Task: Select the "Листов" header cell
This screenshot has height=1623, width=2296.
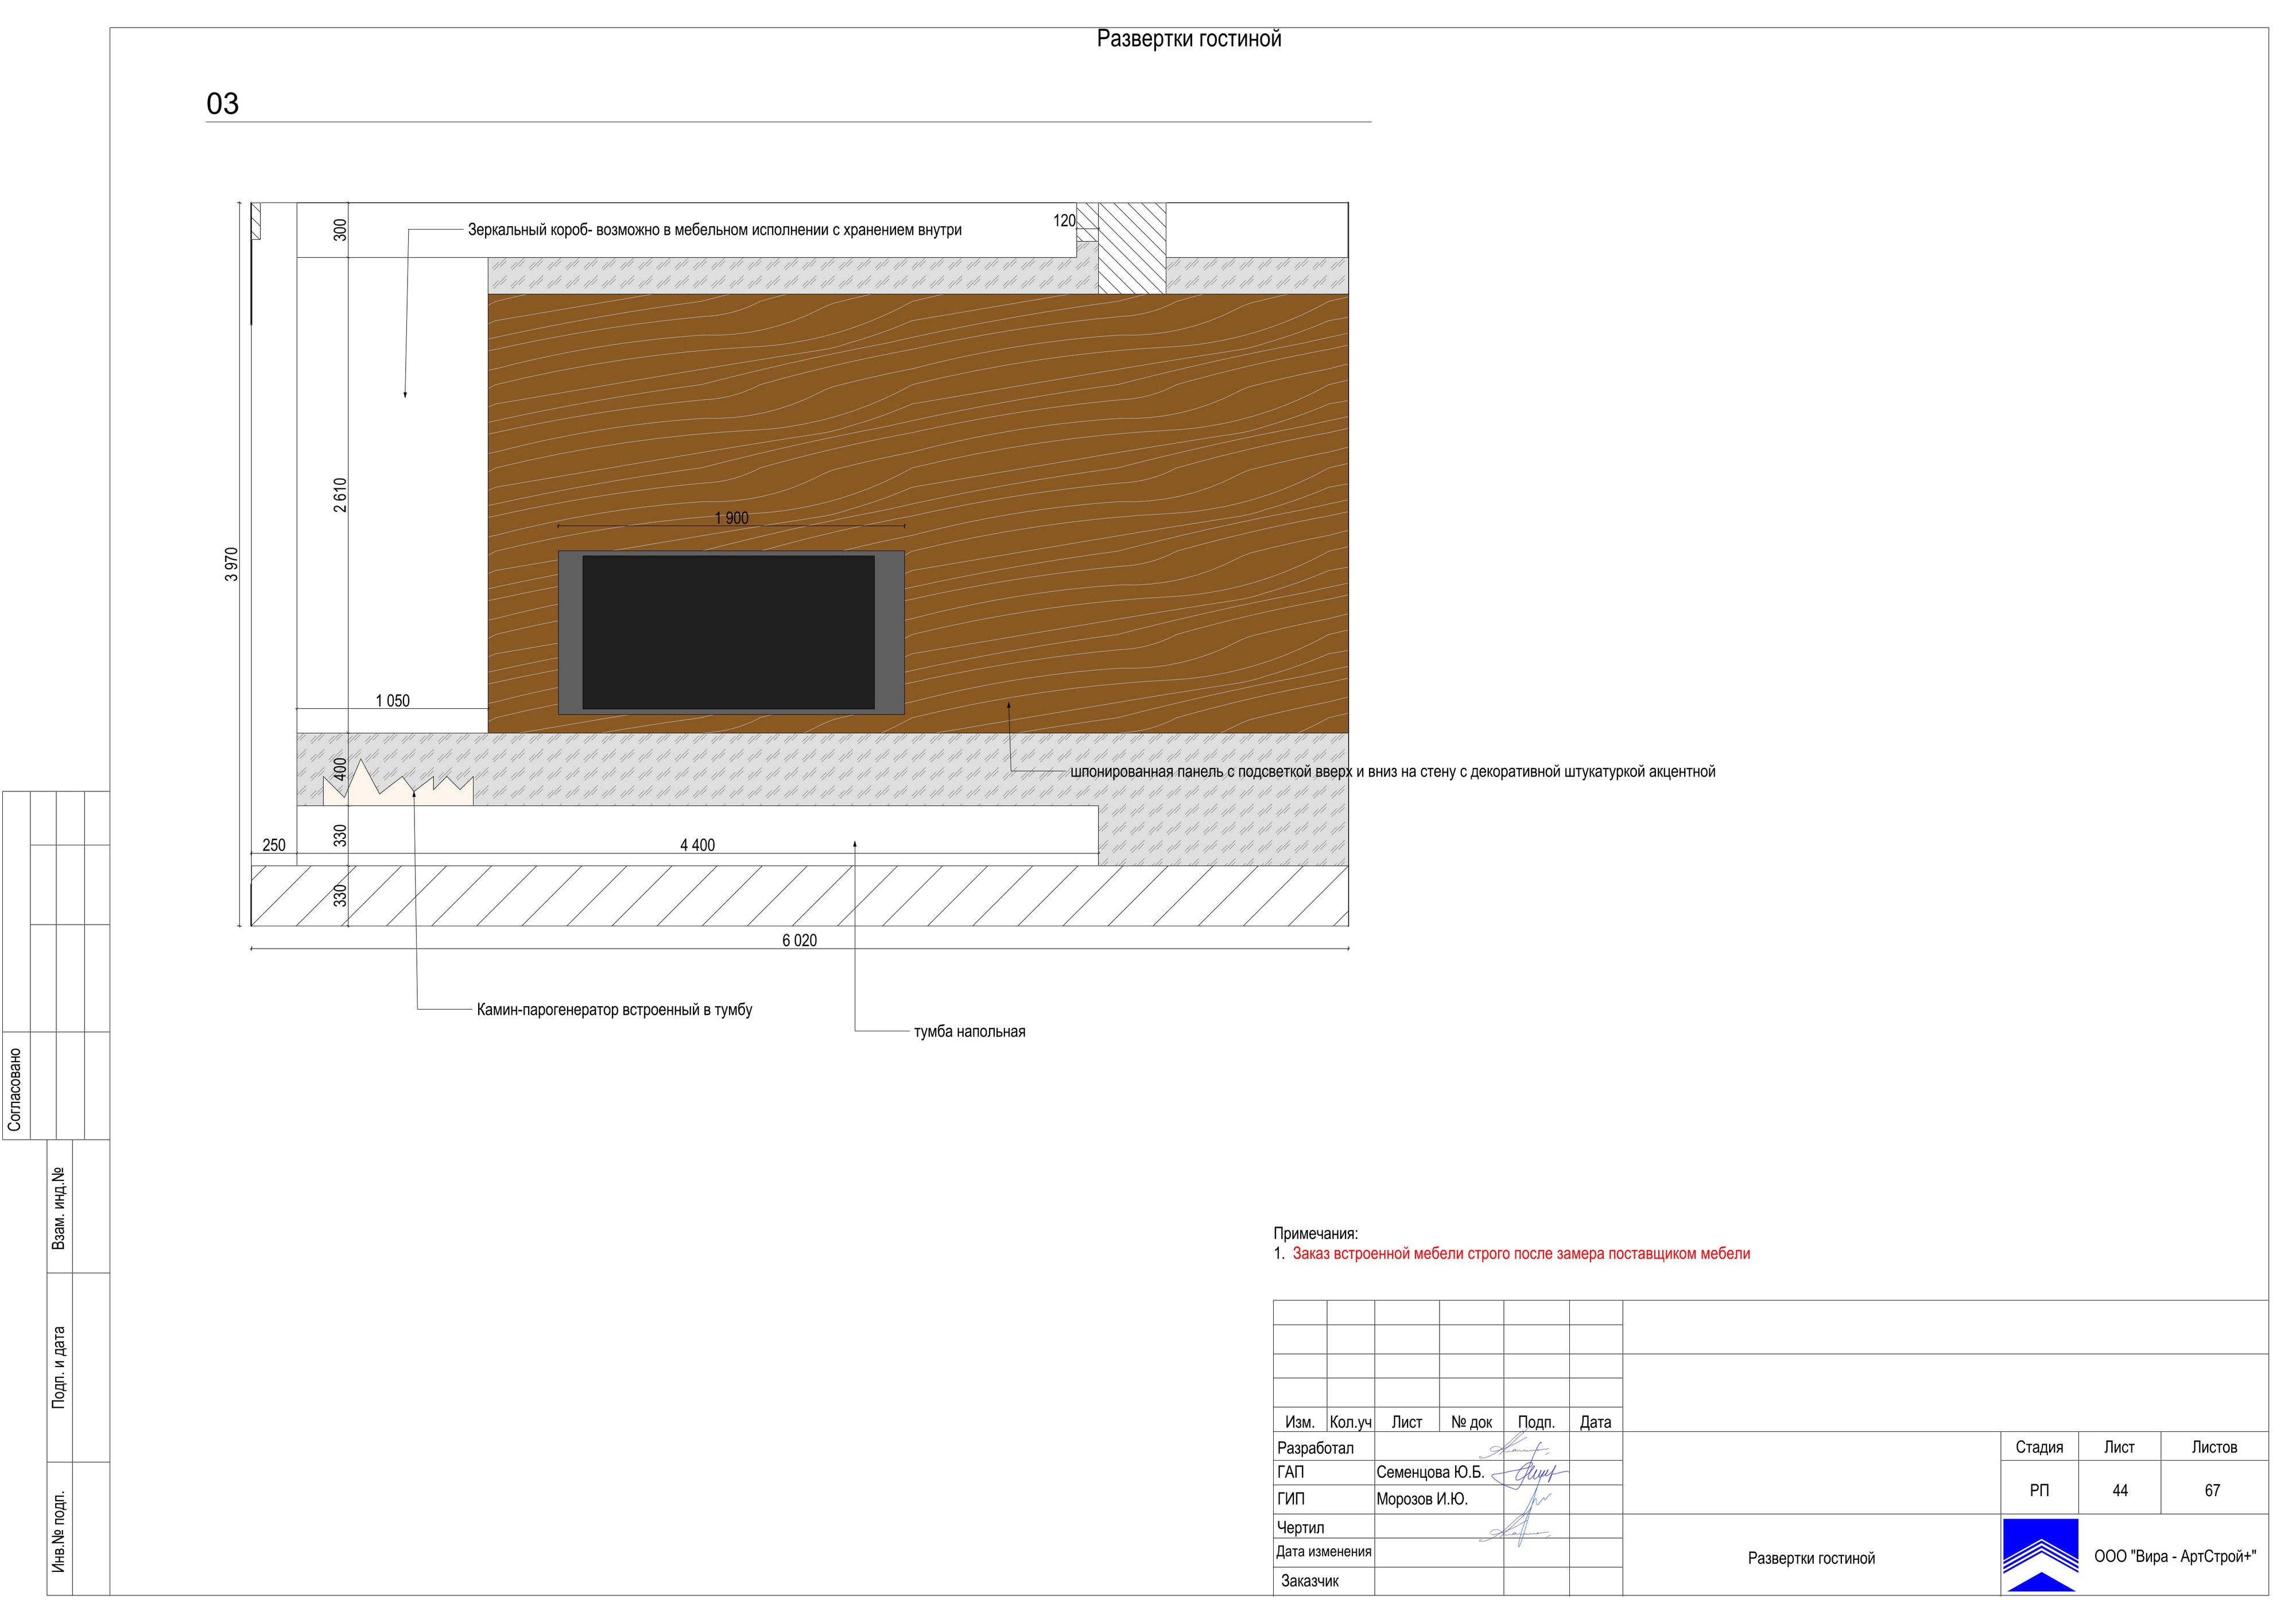Action: [2214, 1447]
